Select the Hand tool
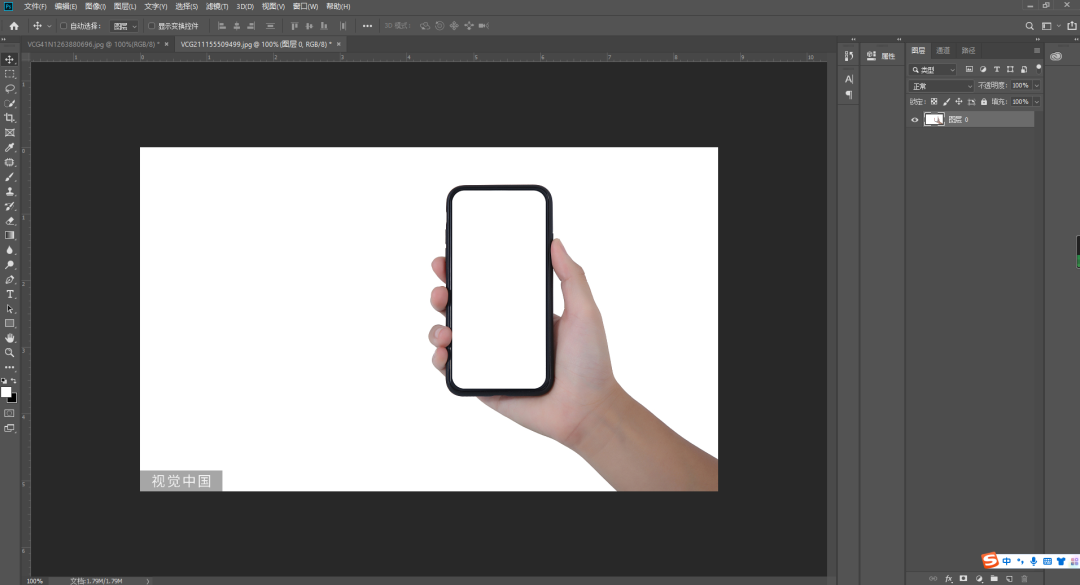Screen dimensions: 1080x585 10,338
